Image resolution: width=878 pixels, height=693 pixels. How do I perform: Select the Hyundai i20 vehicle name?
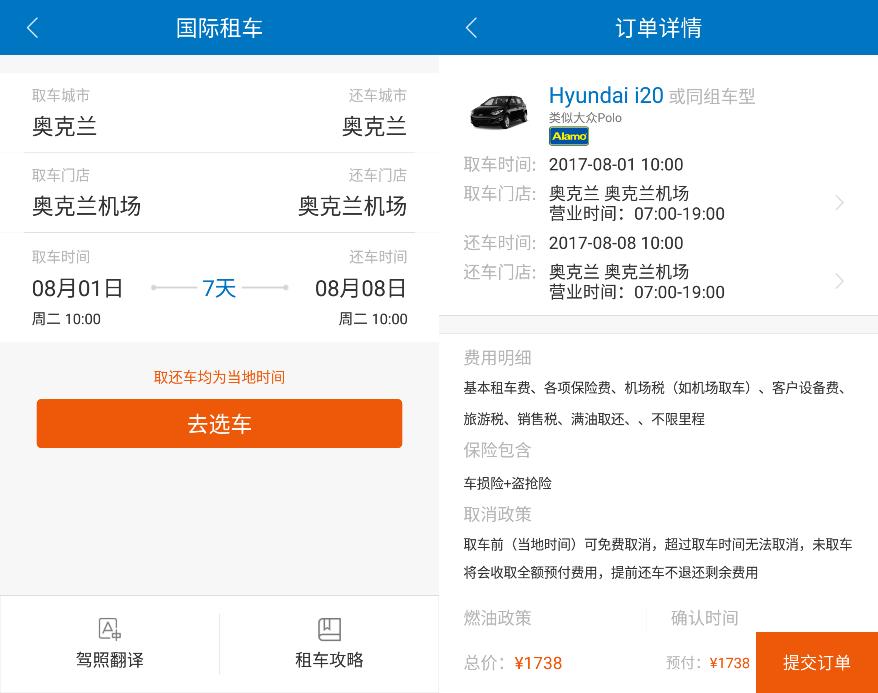click(x=606, y=96)
